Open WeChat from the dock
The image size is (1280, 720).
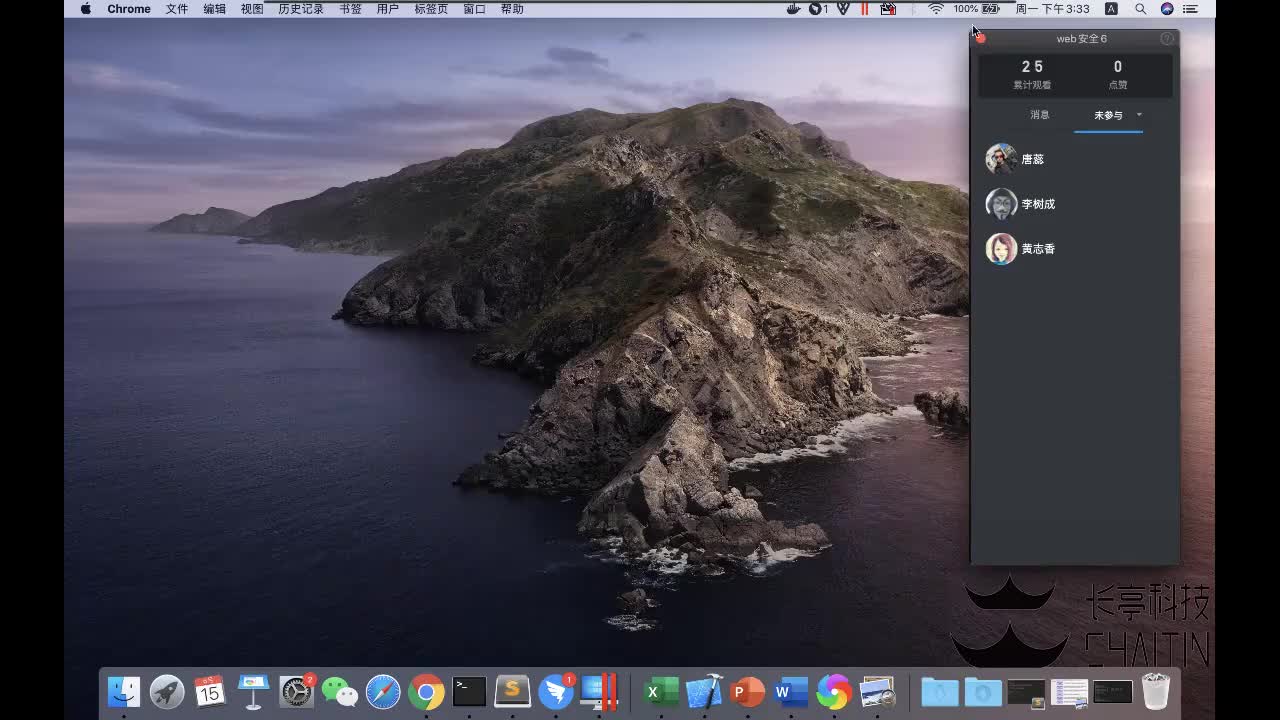(x=340, y=691)
